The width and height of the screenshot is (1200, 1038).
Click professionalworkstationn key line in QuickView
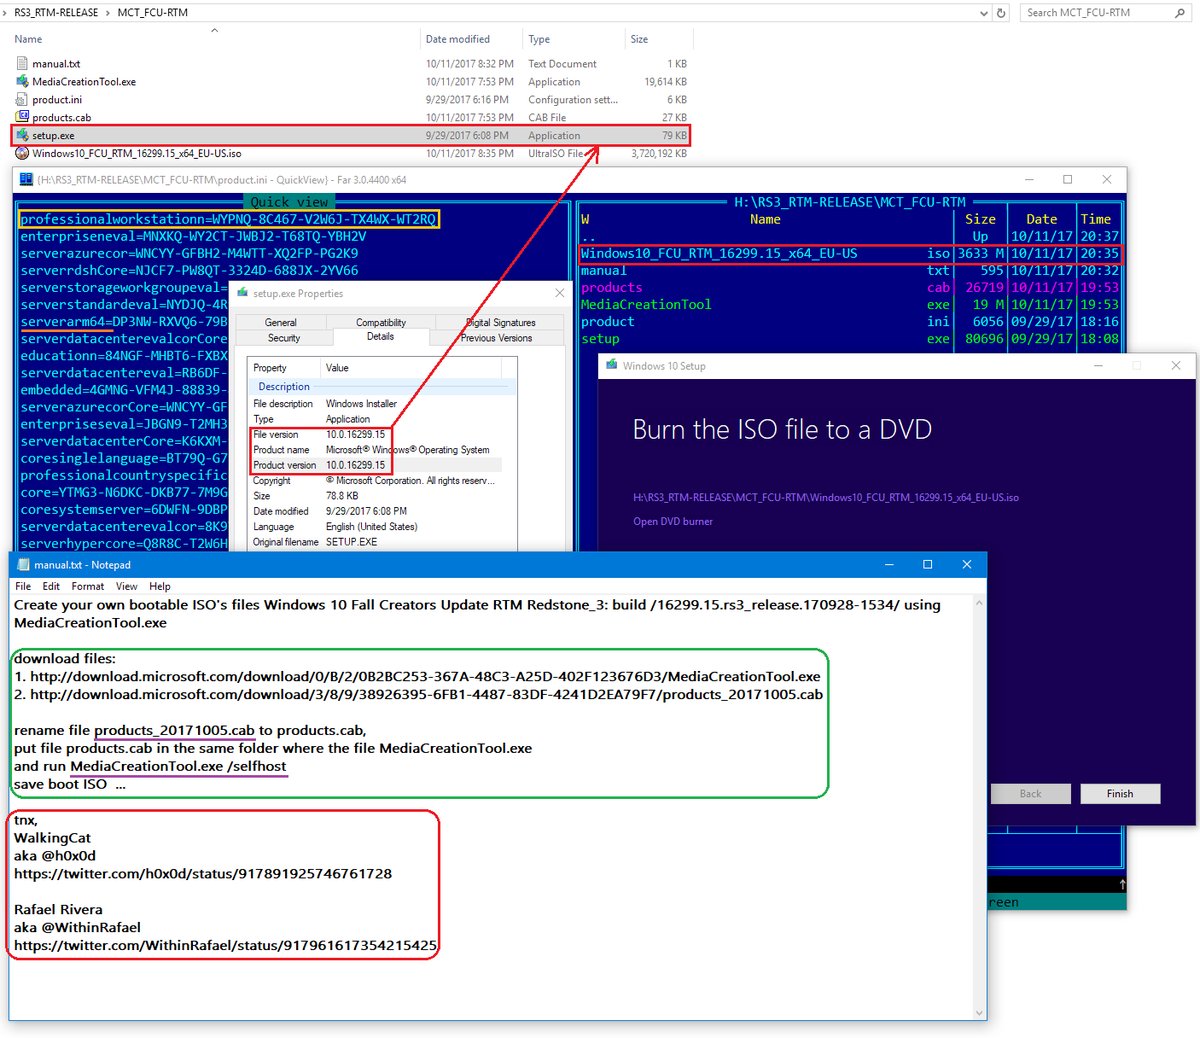pos(229,219)
